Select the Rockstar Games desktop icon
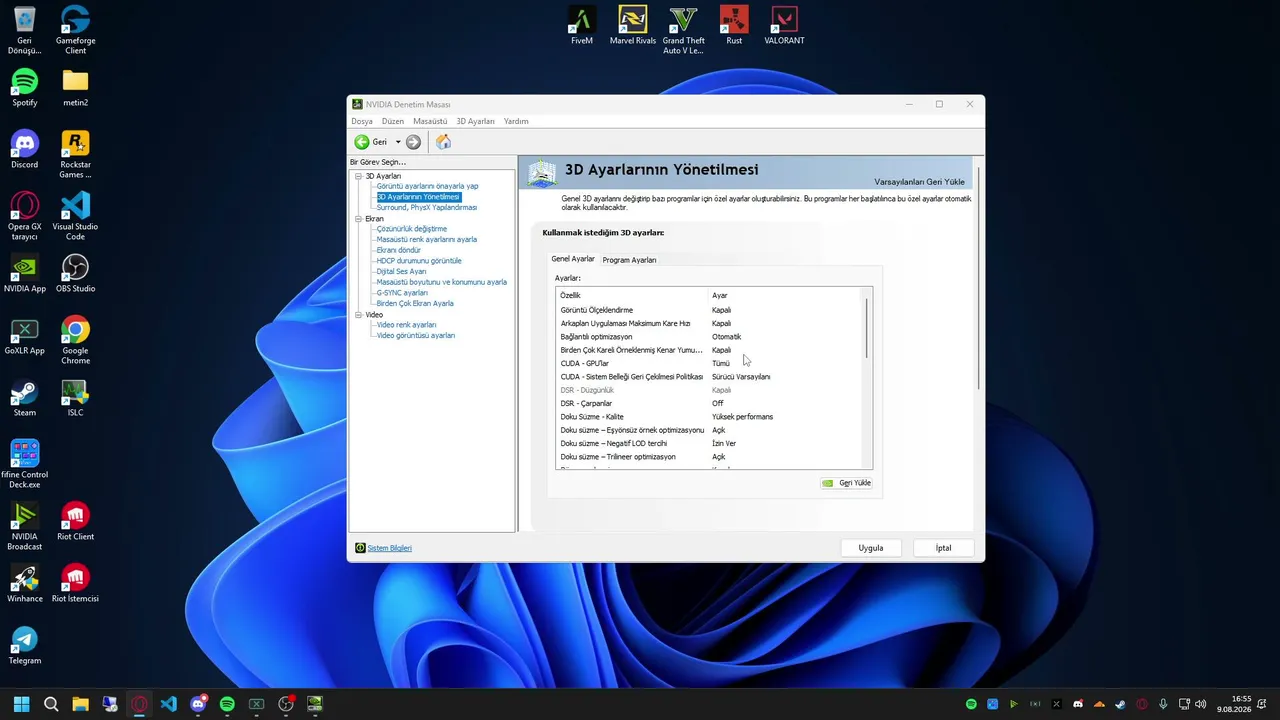Screen dimensions: 1280x720 (x=75, y=154)
